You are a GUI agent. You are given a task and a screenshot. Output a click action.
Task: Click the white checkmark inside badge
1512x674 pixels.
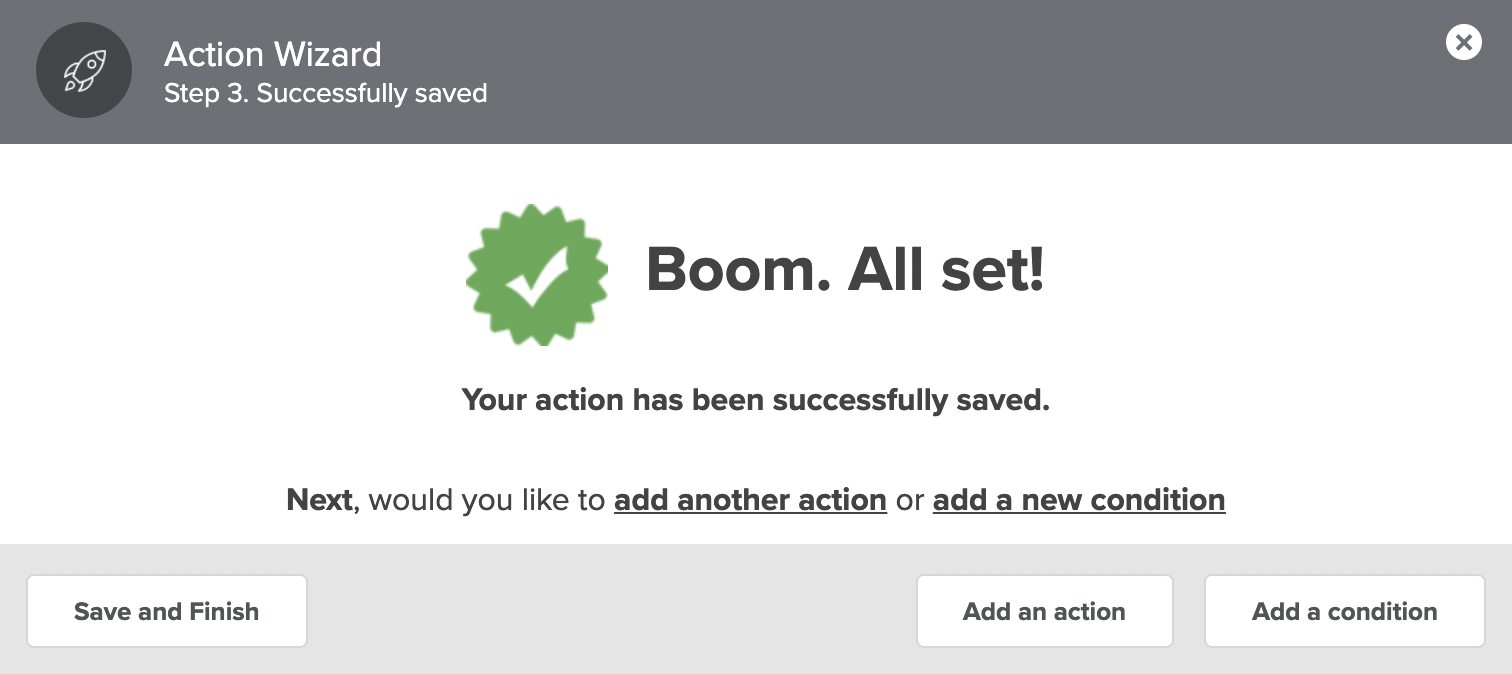[537, 276]
